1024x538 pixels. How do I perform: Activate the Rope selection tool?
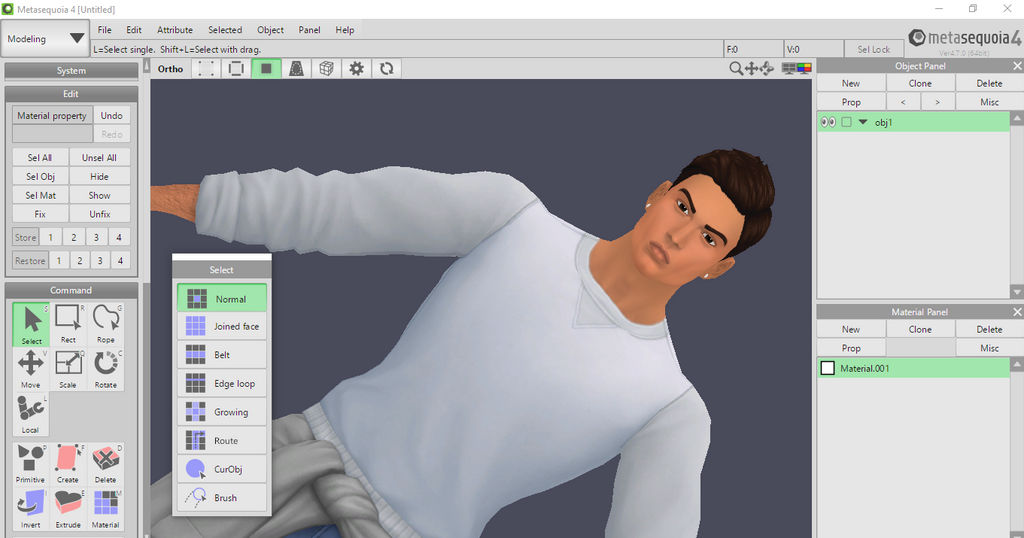[105, 324]
